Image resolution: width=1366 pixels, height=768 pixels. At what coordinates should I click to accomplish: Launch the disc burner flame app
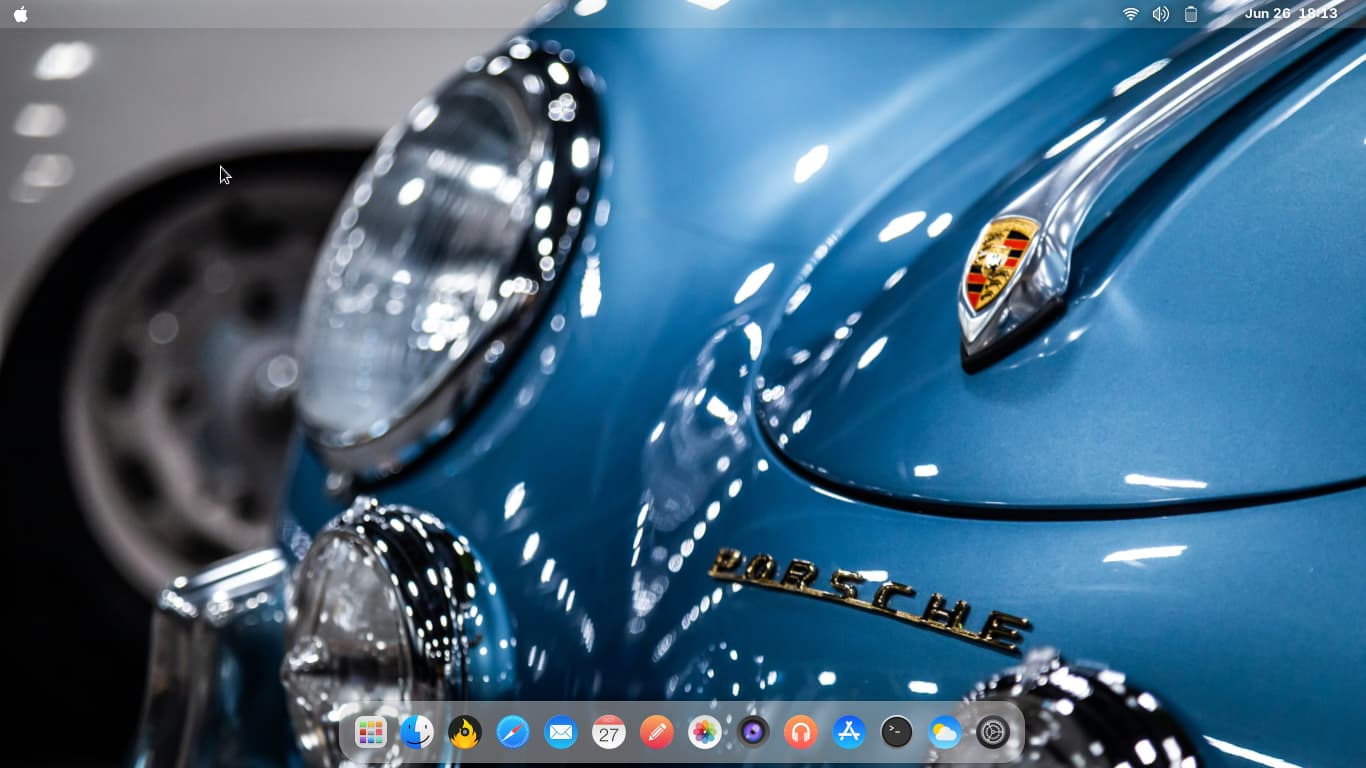[465, 733]
